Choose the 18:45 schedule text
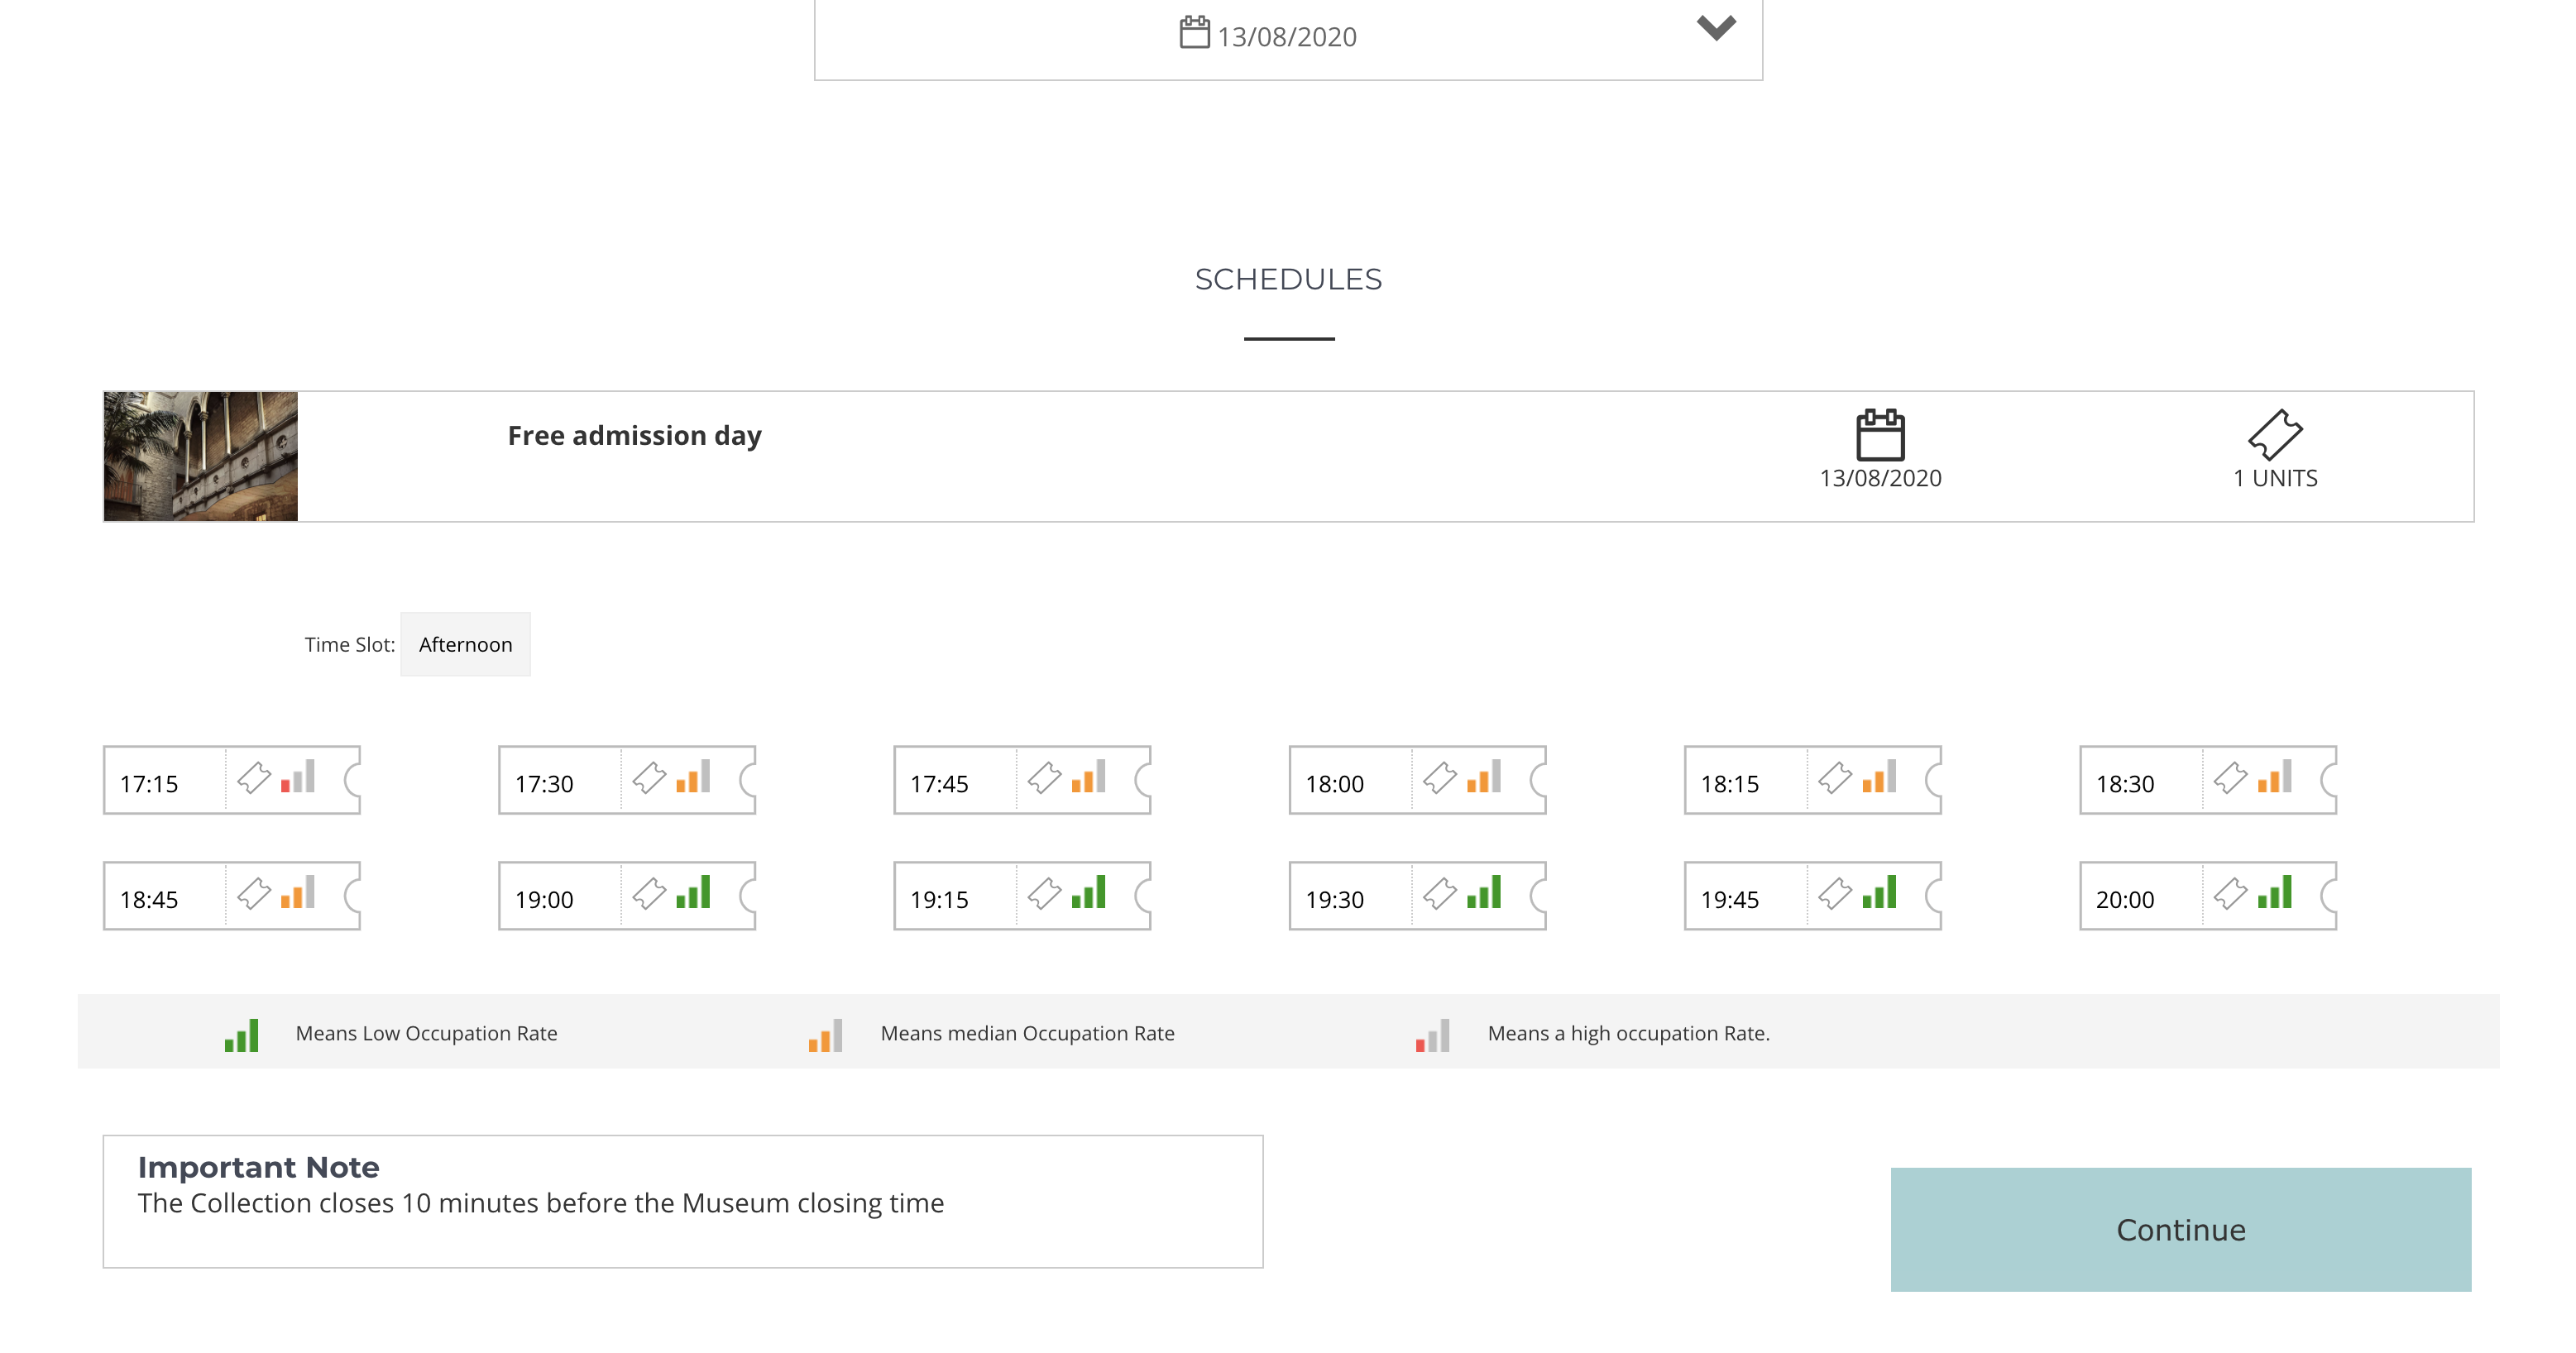Viewport: 2576px width, 1353px height. (x=149, y=900)
